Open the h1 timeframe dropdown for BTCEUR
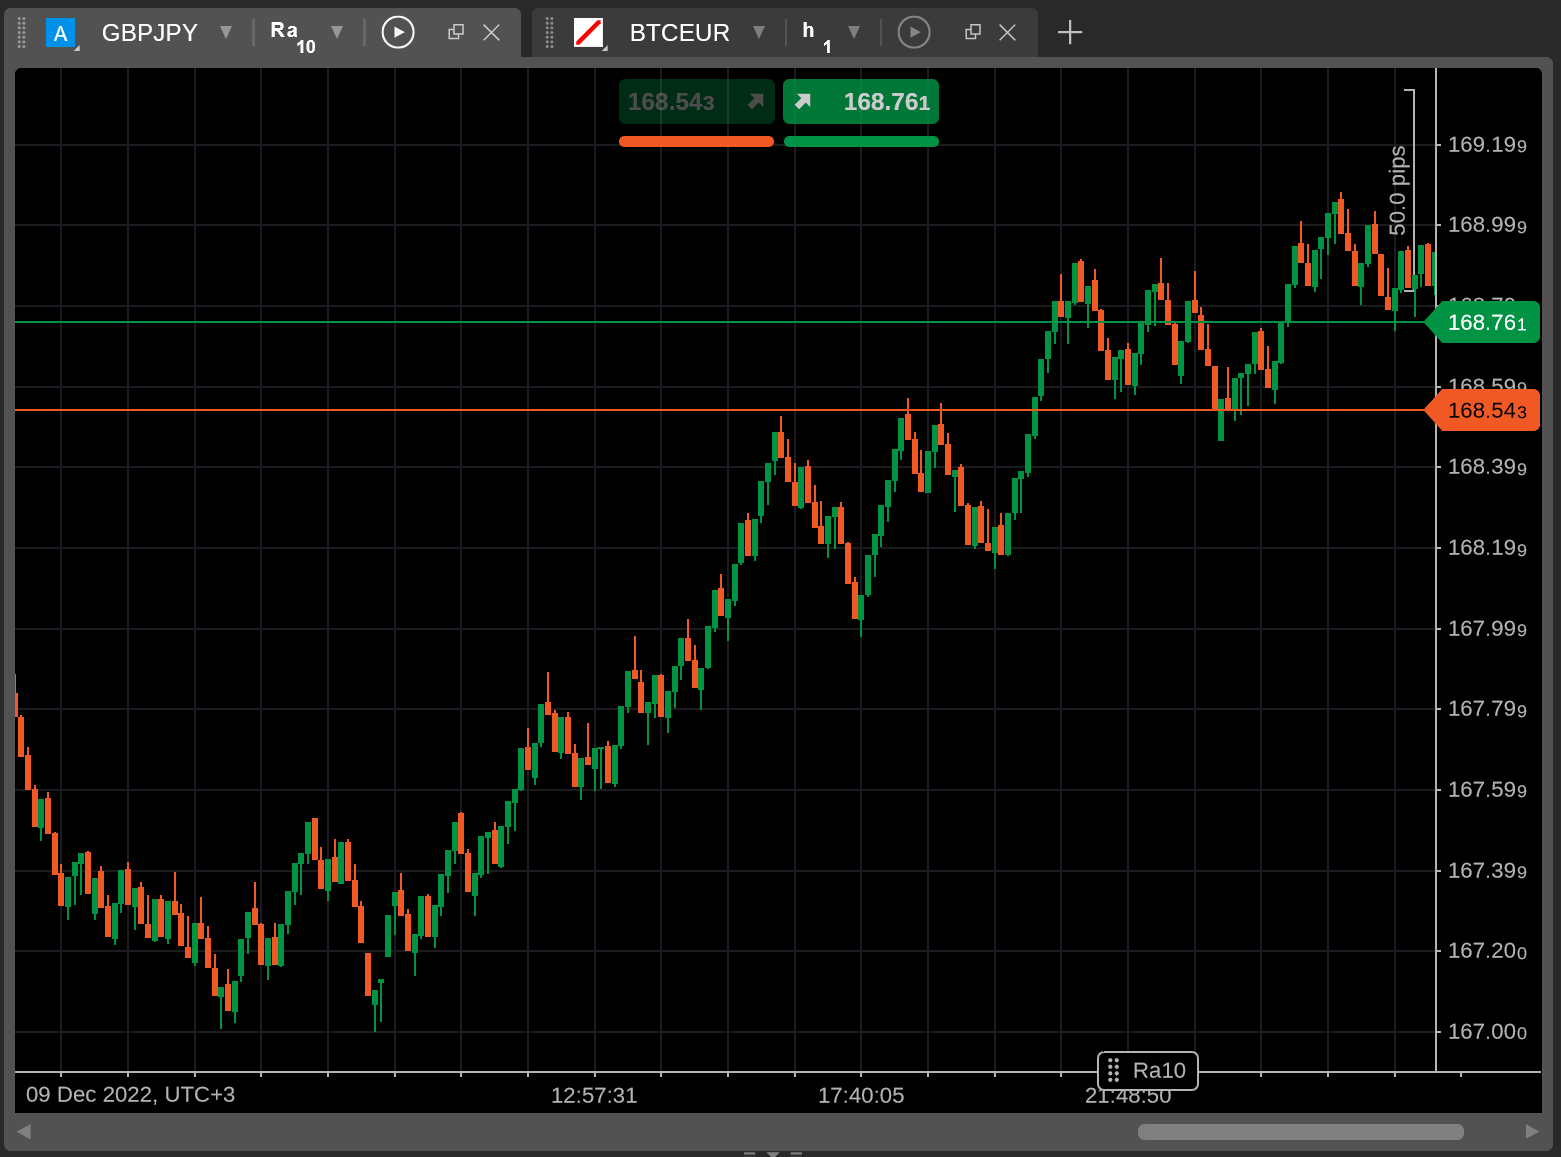Image resolution: width=1561 pixels, height=1157 pixels. point(855,32)
